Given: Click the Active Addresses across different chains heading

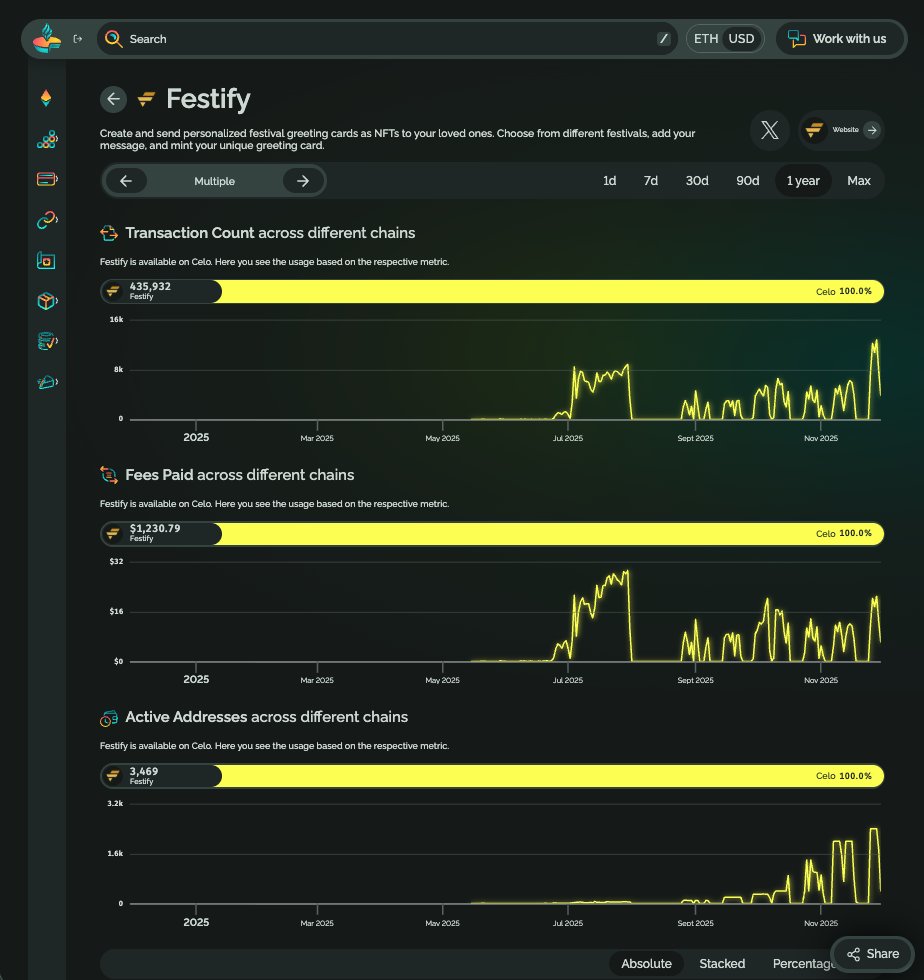Looking at the screenshot, I should 266,718.
